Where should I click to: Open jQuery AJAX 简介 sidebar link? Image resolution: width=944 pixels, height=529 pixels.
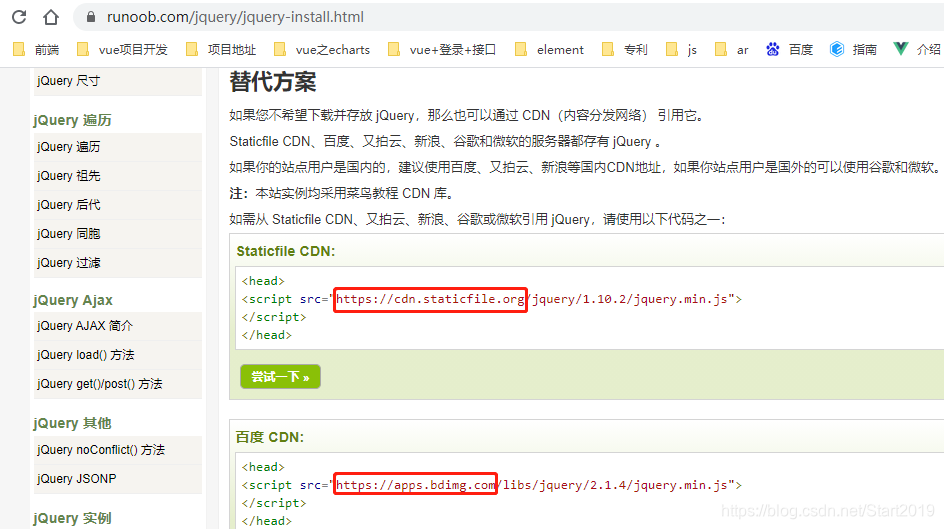point(118,326)
